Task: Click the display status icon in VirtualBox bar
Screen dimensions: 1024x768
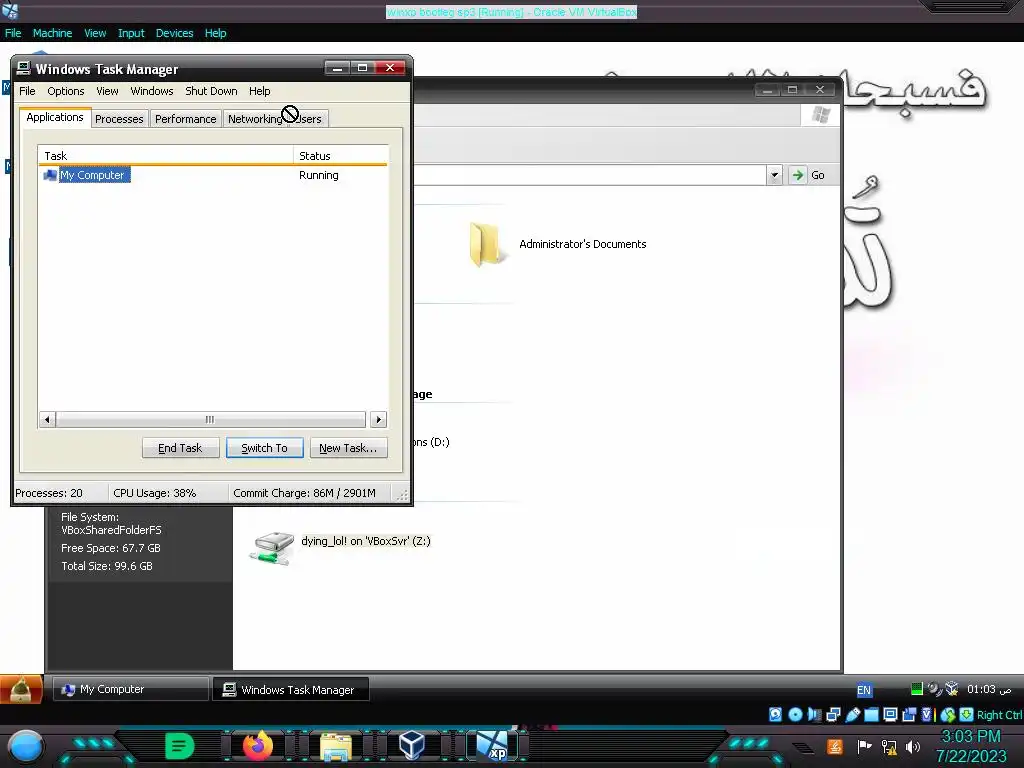Action: pos(890,714)
